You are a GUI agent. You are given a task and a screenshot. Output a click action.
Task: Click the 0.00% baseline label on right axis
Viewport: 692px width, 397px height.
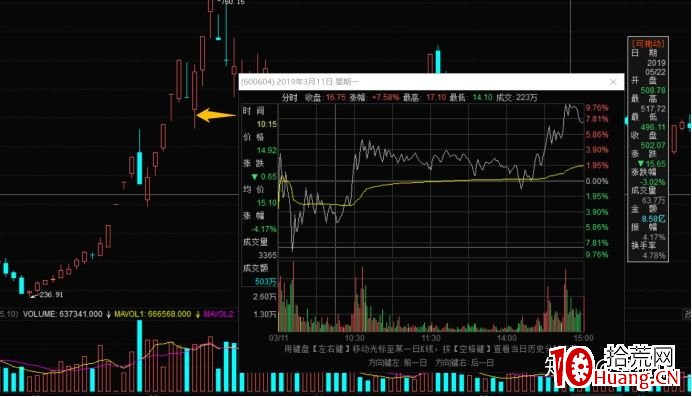[x=597, y=181]
